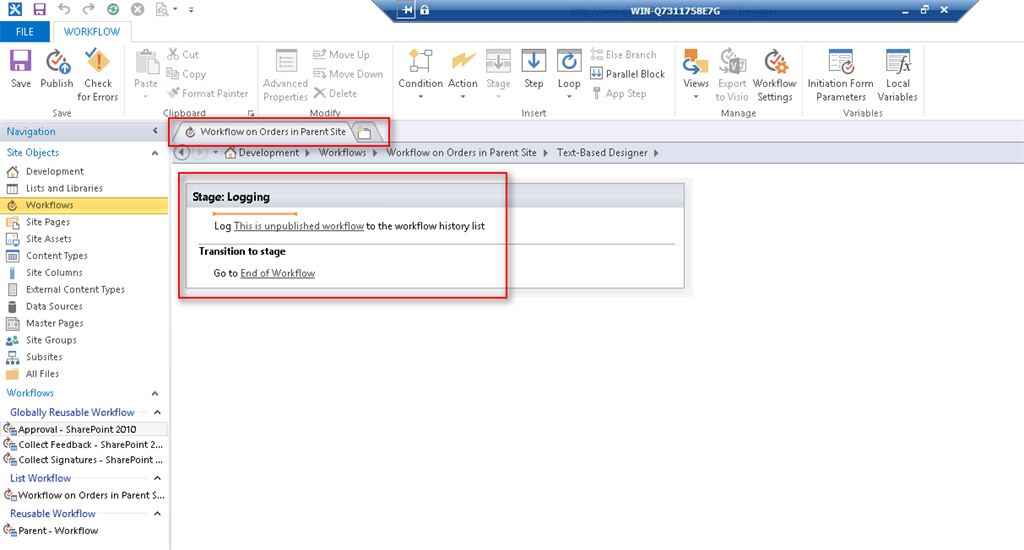Click 'This is unpublished workflow' link
1024x550 pixels.
coord(298,226)
